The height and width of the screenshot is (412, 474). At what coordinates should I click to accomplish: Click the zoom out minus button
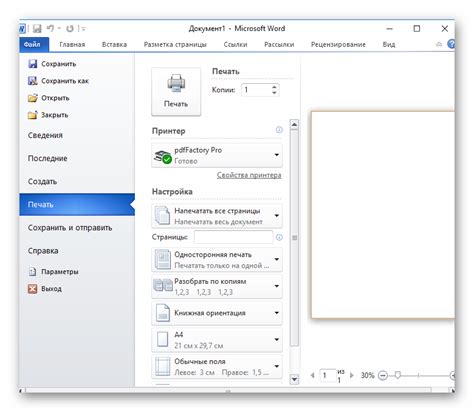coord(383,376)
